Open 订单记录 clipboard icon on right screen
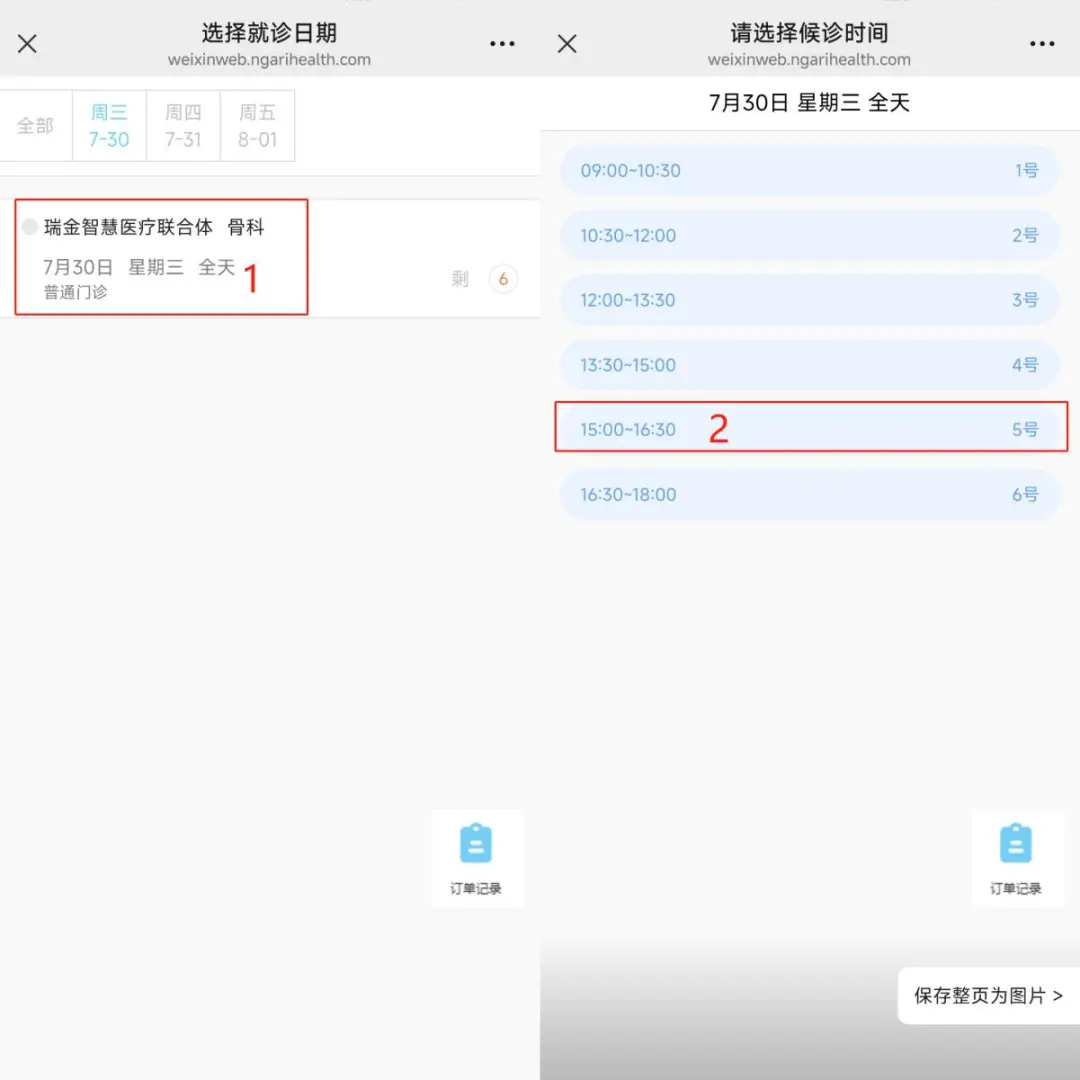This screenshot has width=1080, height=1080. (1016, 857)
